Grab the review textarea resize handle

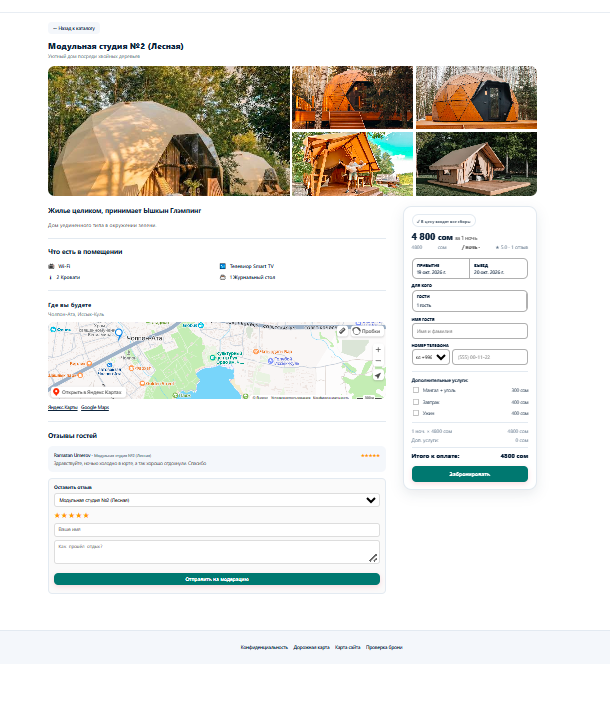coord(373,558)
